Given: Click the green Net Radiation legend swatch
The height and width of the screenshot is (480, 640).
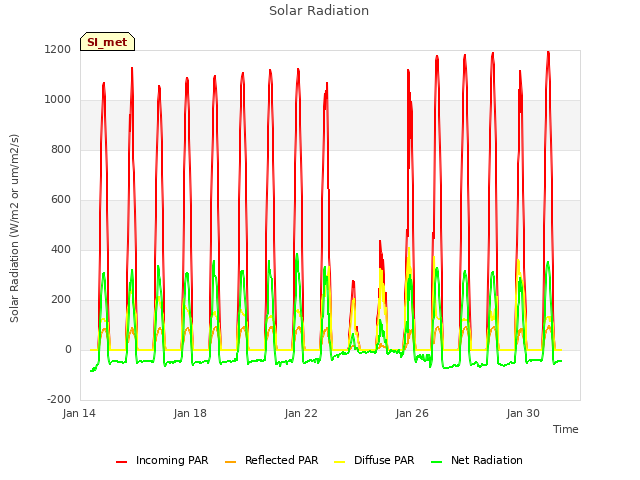Looking at the screenshot, I should coord(437,462).
